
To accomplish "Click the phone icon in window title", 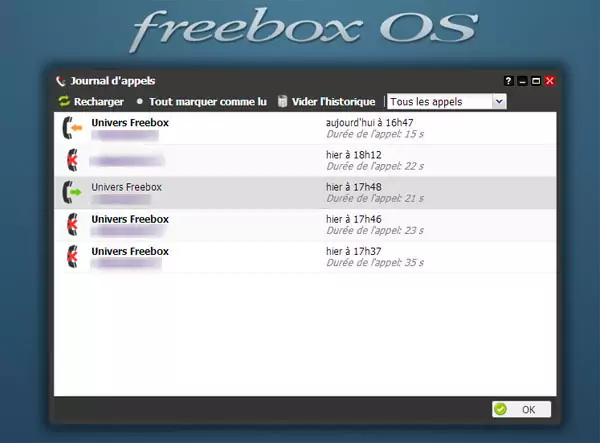I will click(61, 81).
